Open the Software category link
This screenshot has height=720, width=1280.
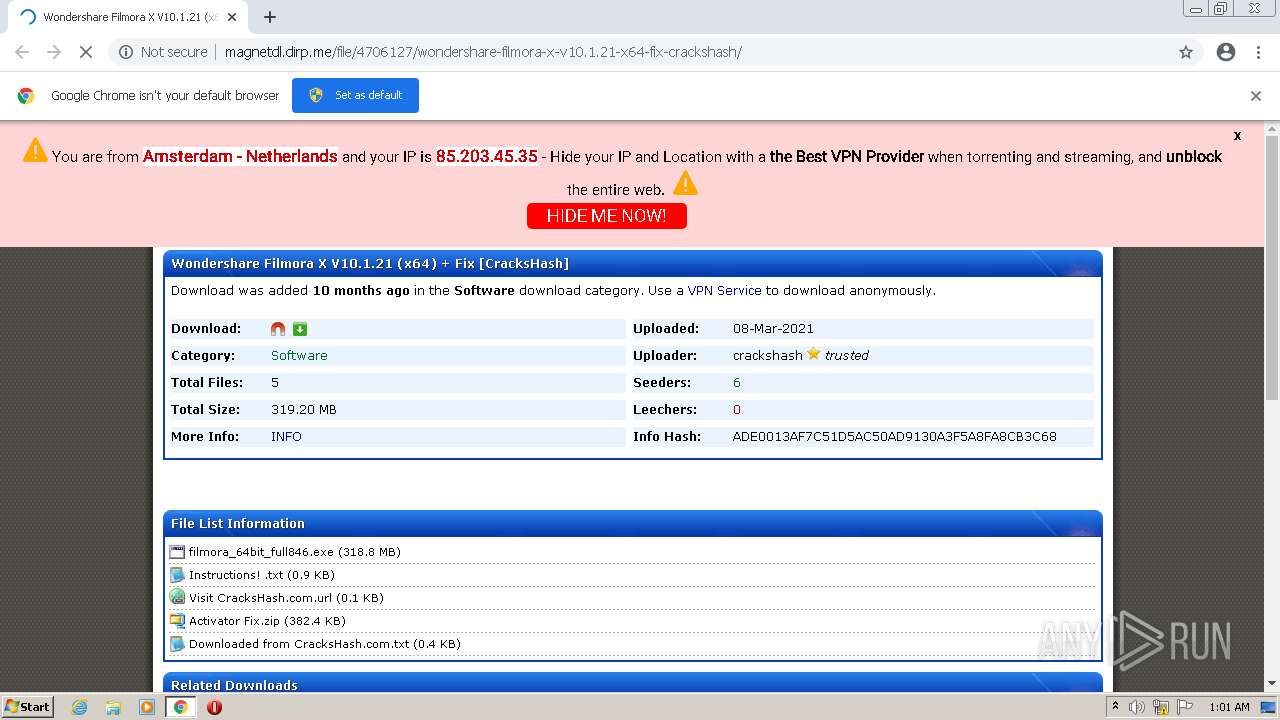point(299,356)
